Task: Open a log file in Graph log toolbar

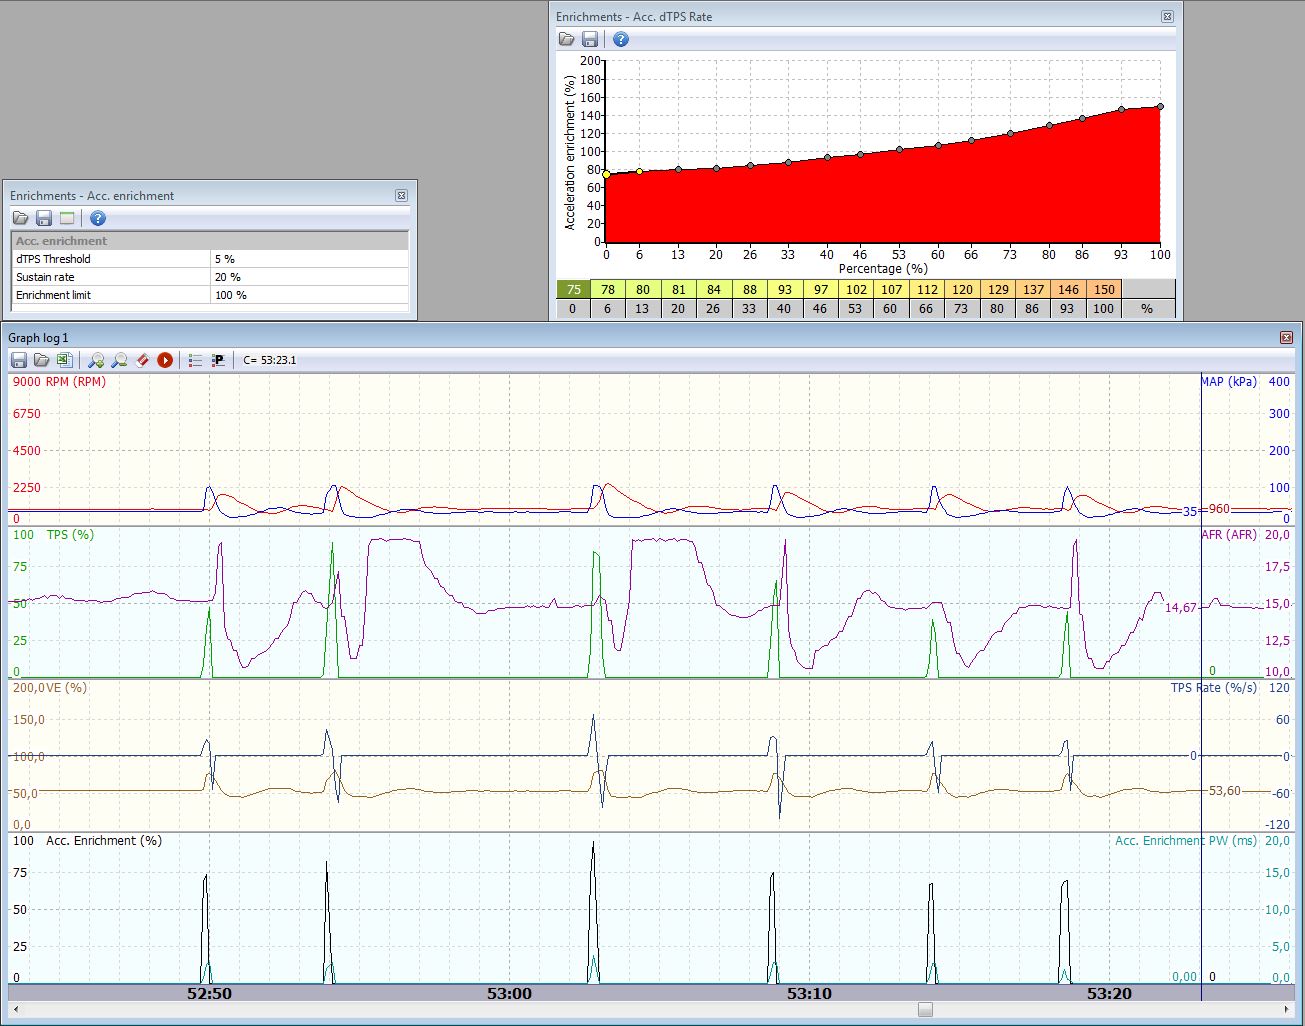Action: pos(41,360)
